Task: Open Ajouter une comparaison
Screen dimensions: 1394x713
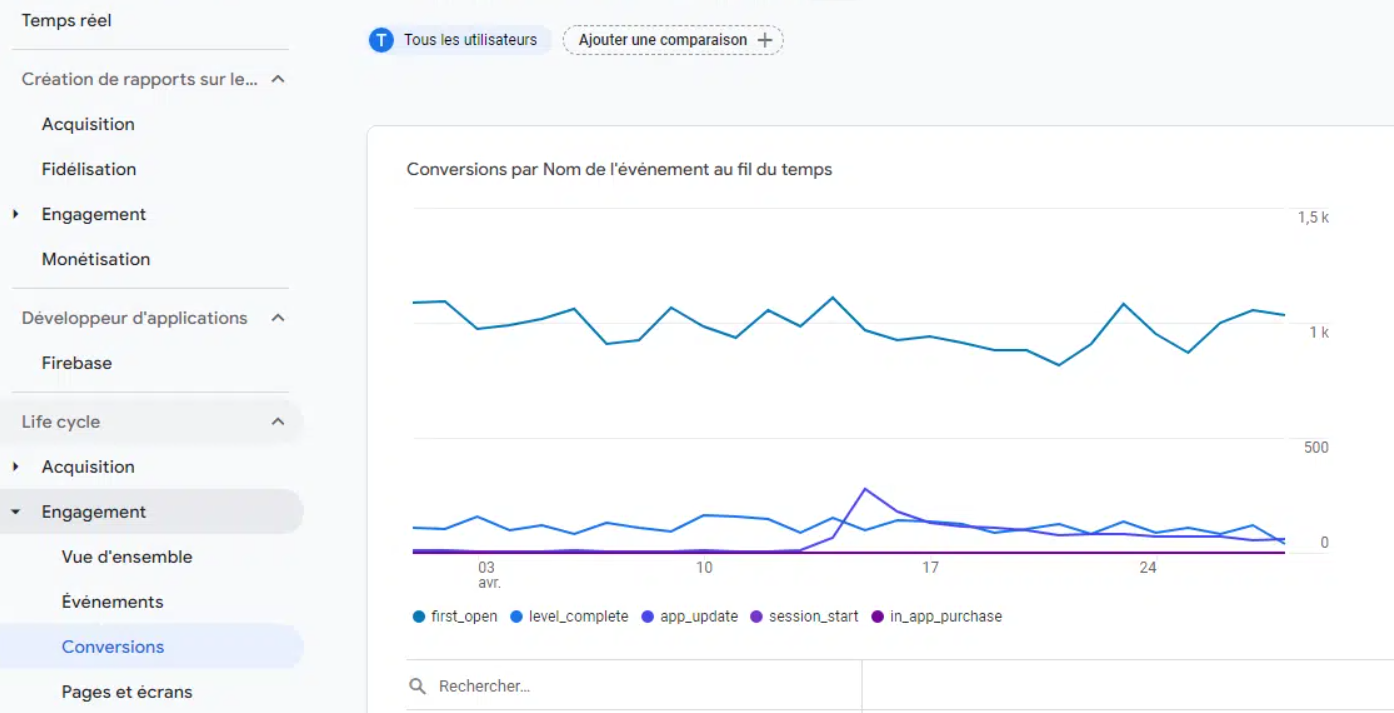Action: [x=672, y=40]
